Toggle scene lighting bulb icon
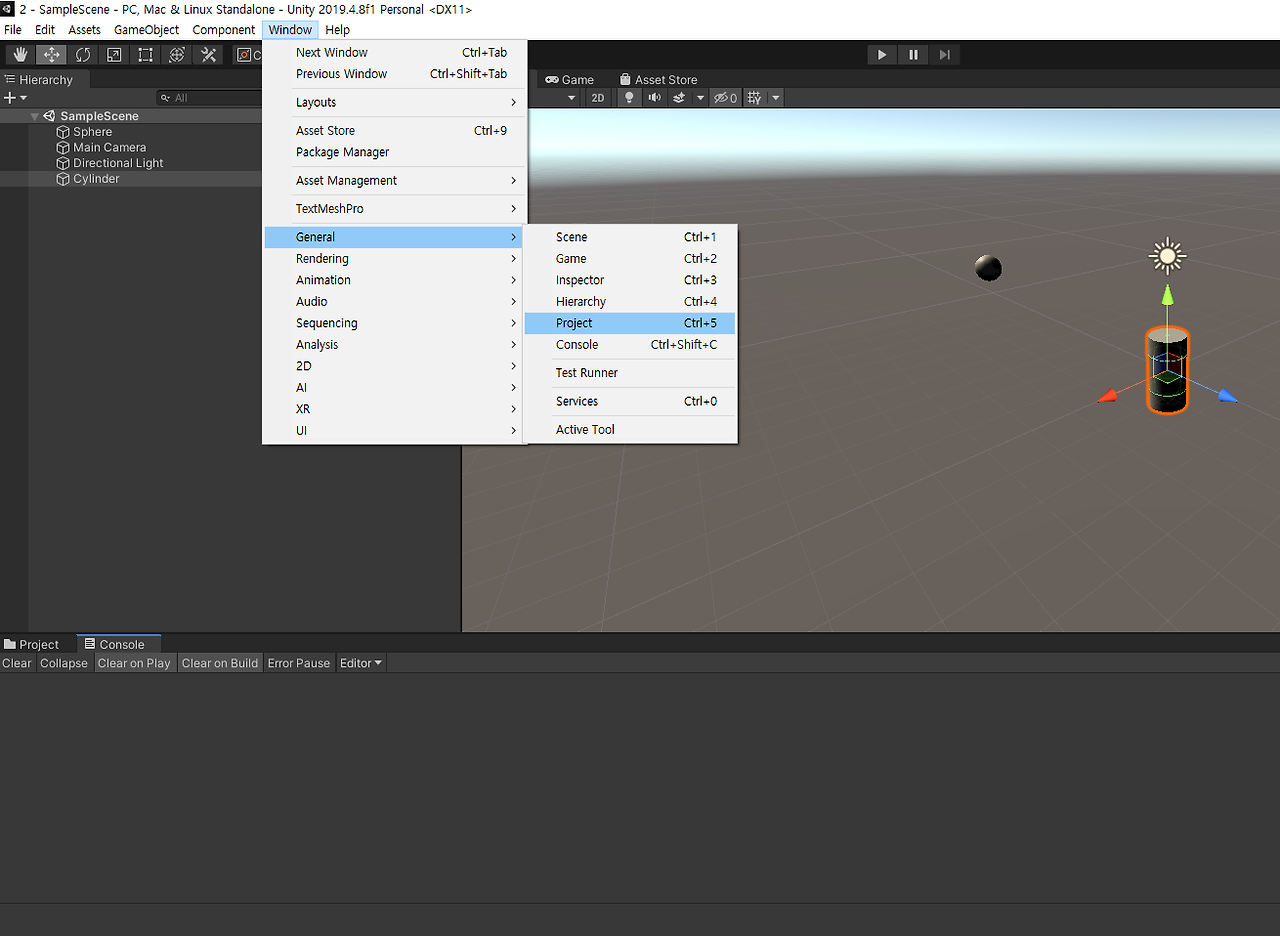 tap(628, 98)
